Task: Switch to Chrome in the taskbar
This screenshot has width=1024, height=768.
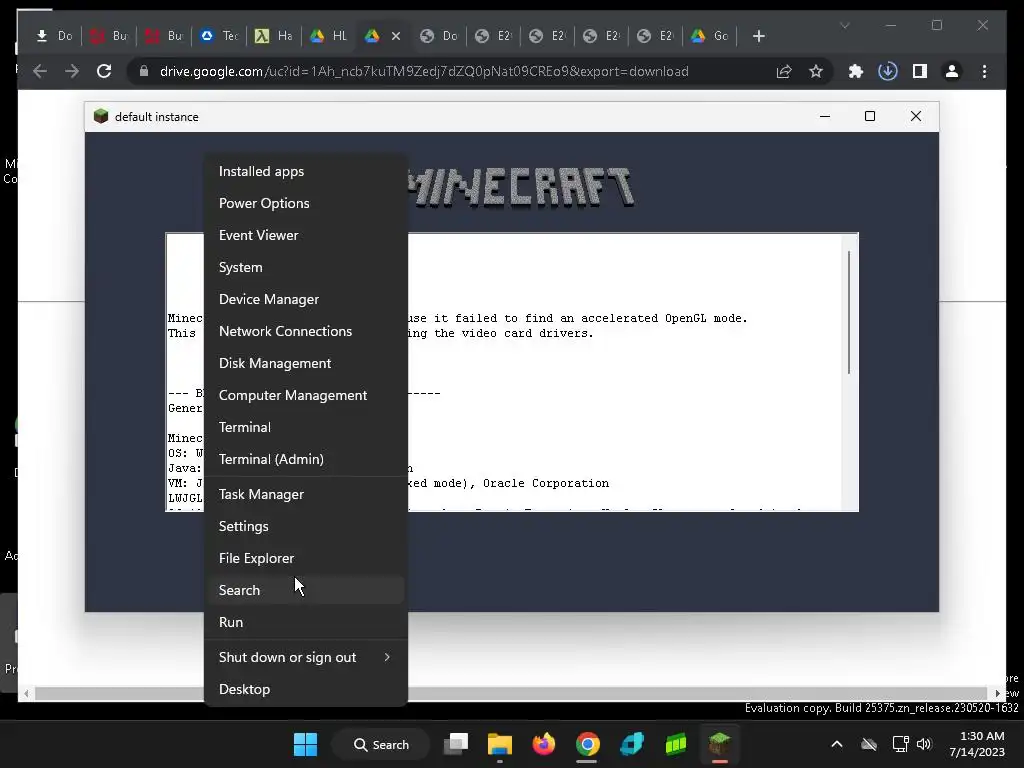Action: coord(587,744)
